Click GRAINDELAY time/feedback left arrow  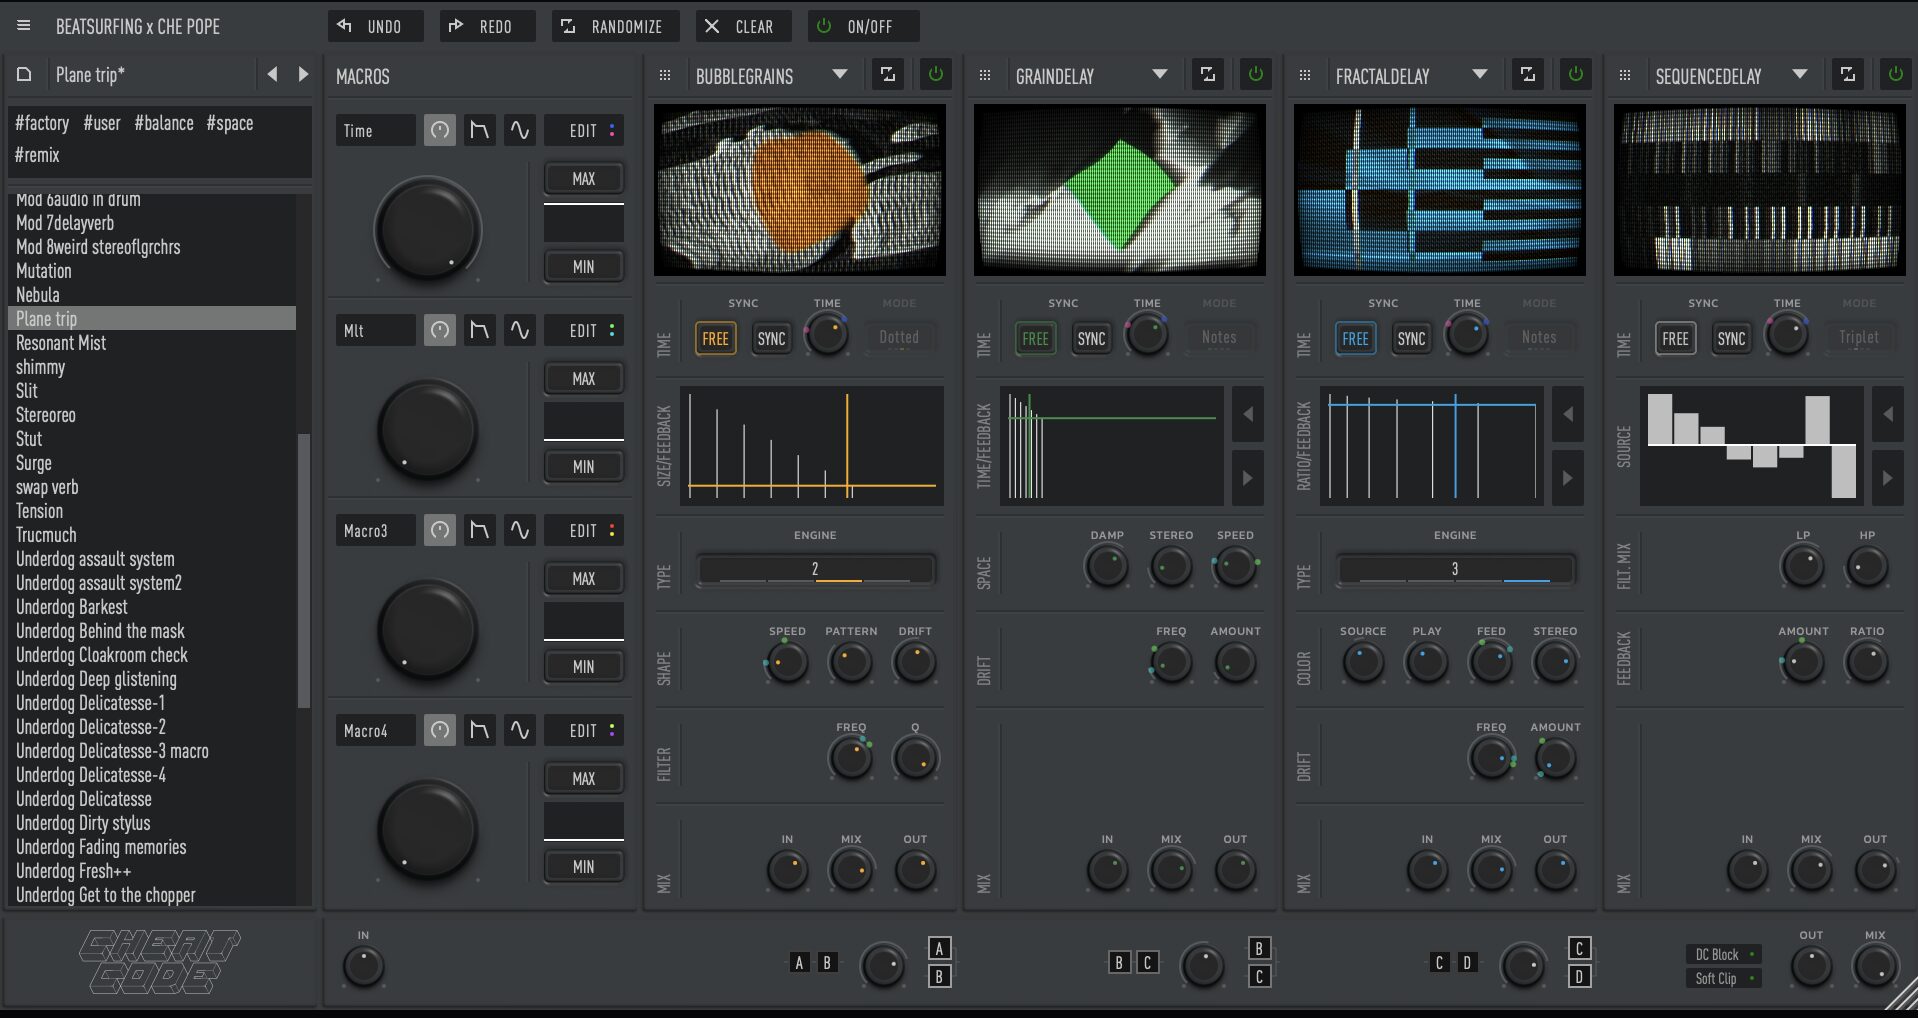(x=1248, y=414)
